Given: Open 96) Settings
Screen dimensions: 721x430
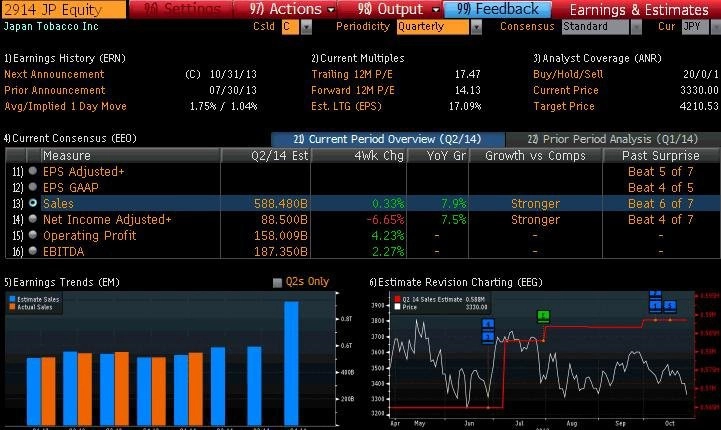Looking at the screenshot, I should click(182, 9).
